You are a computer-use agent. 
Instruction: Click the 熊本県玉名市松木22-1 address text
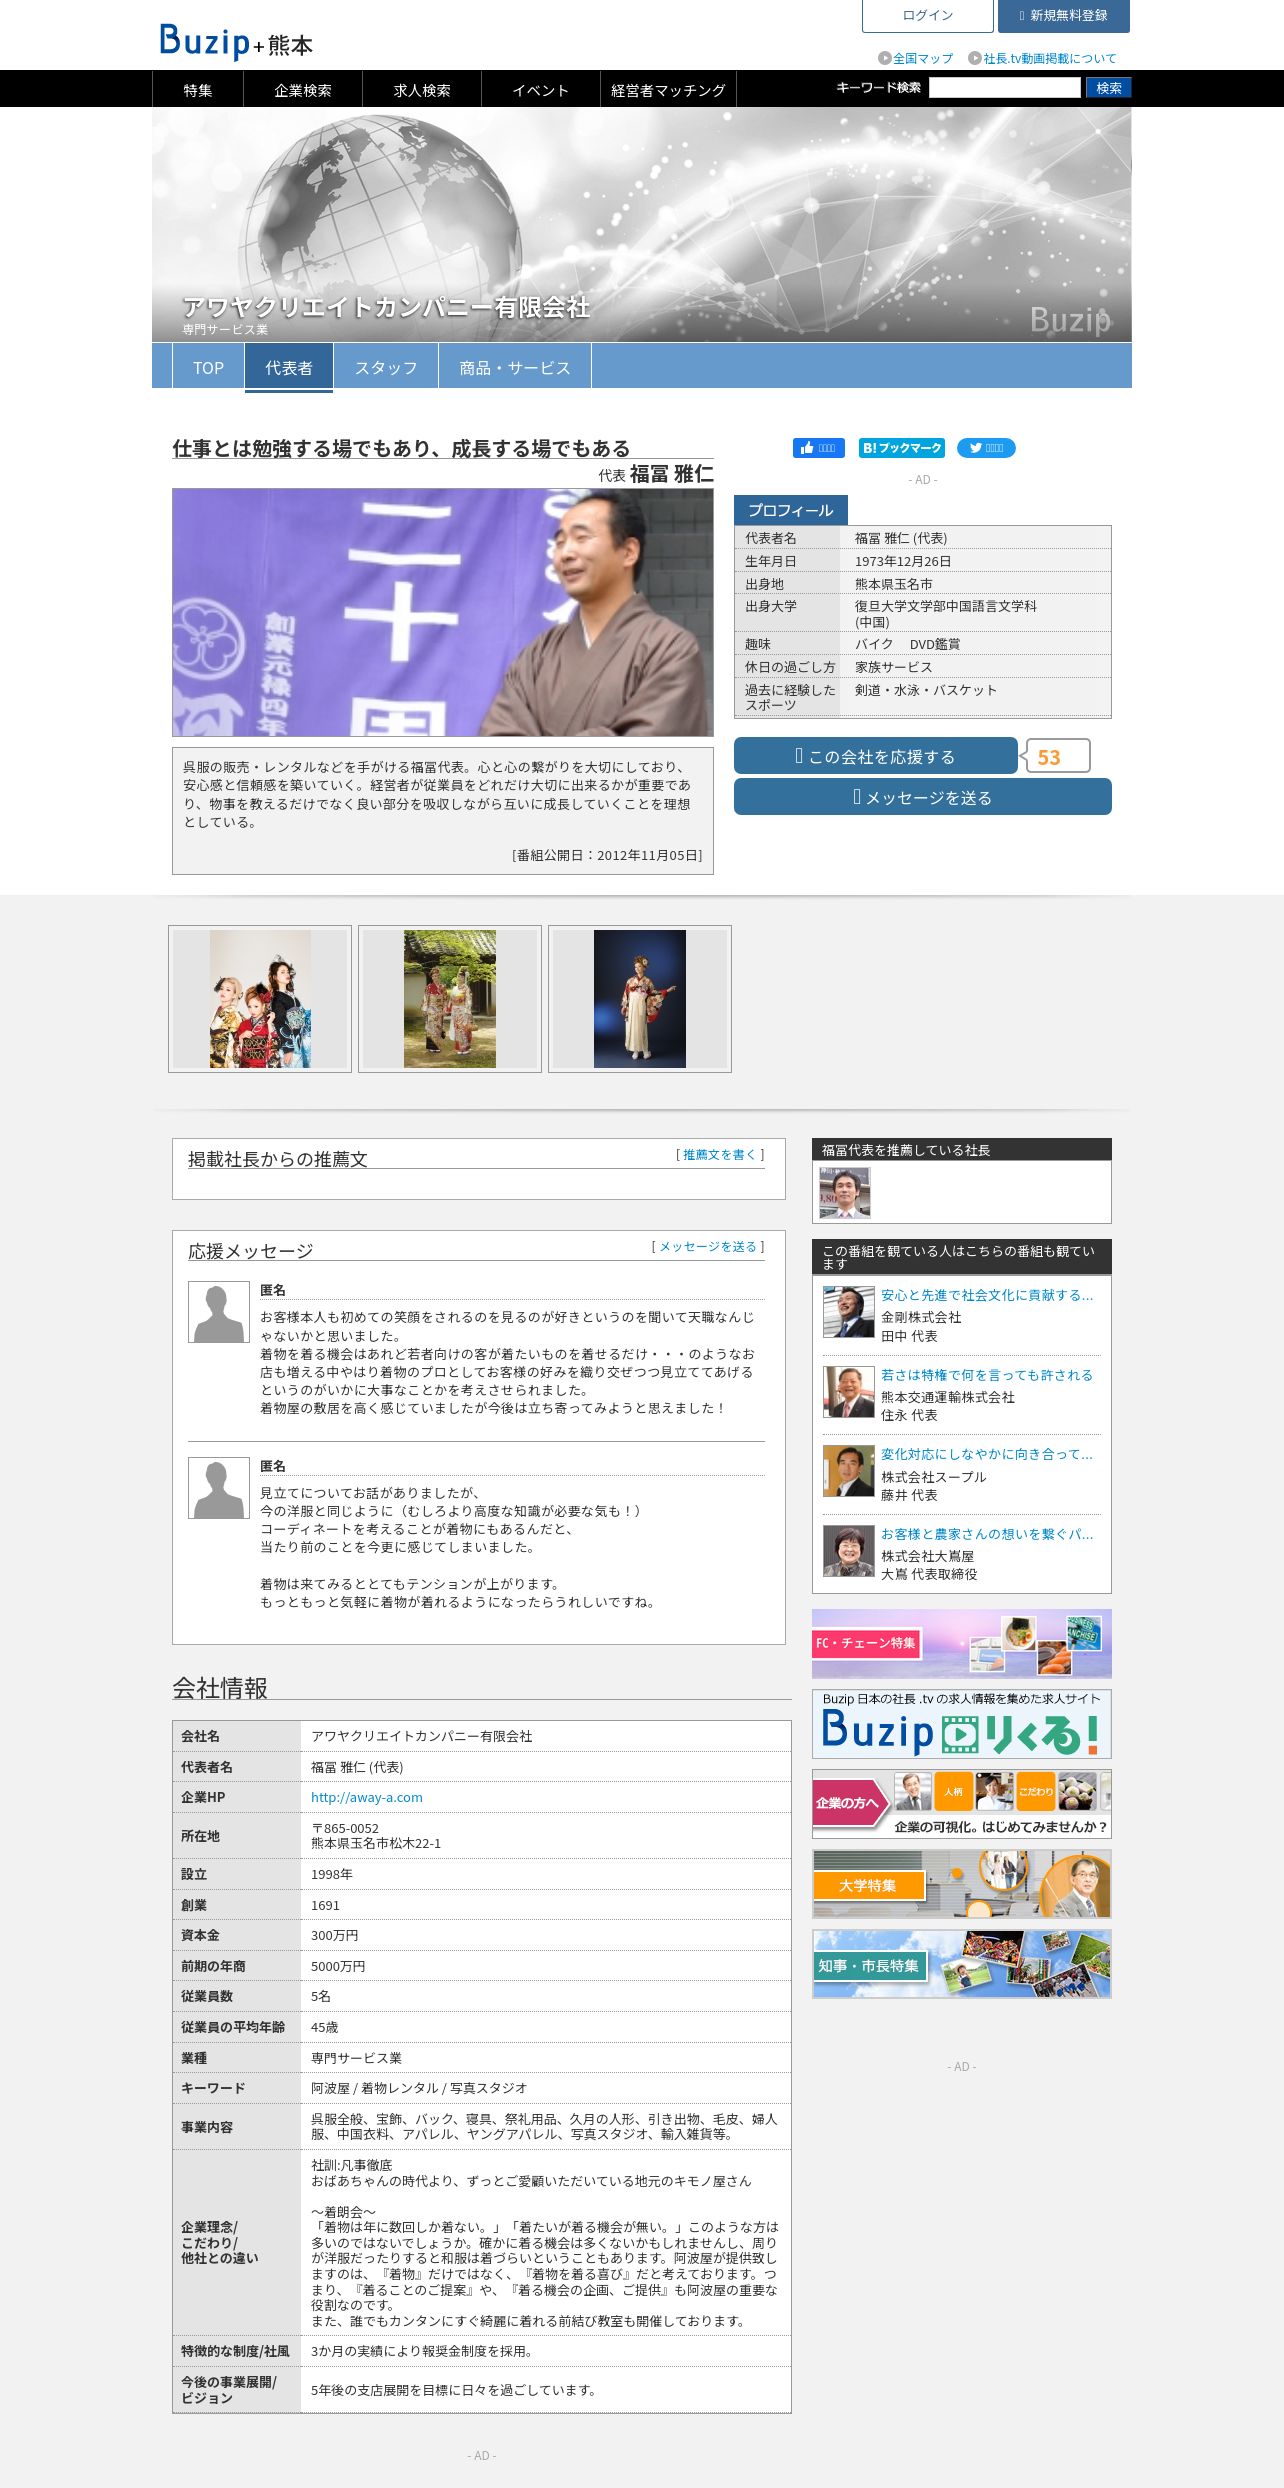click(x=376, y=1843)
